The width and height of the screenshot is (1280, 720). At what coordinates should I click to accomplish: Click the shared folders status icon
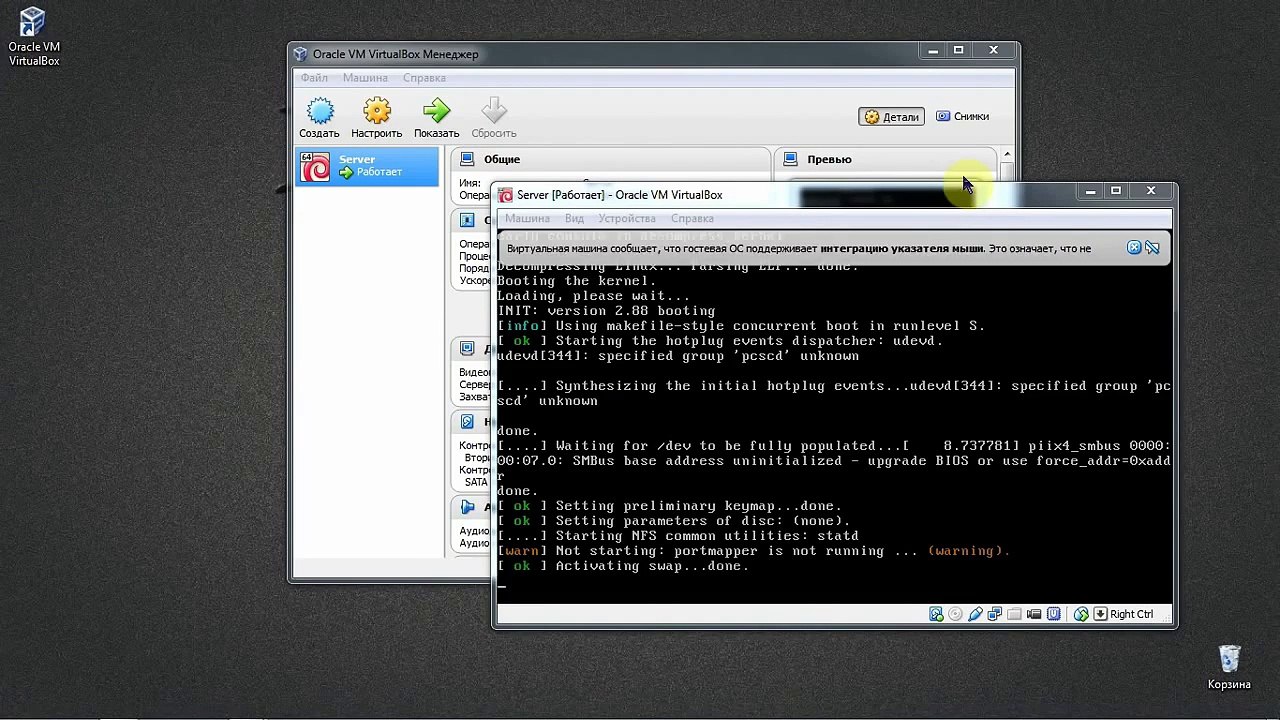pos(1014,614)
